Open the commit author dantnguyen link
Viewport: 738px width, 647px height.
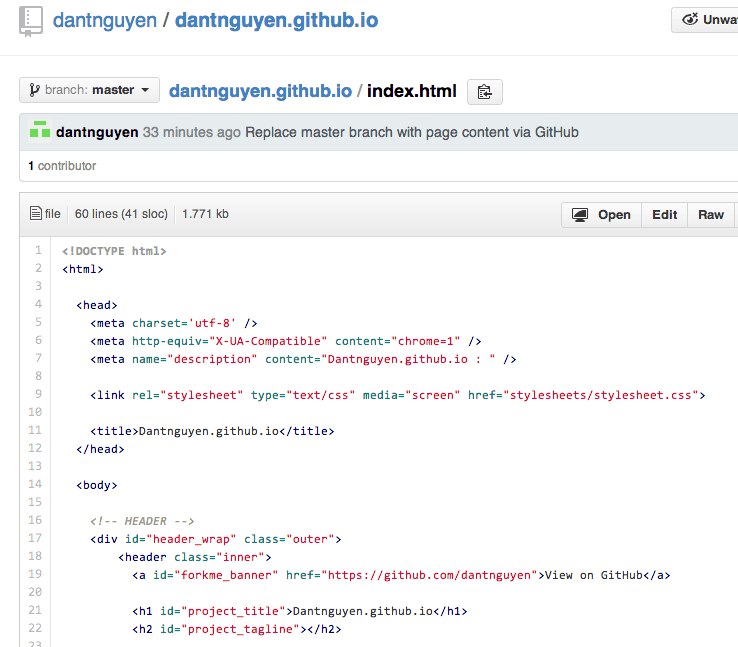pos(97,132)
